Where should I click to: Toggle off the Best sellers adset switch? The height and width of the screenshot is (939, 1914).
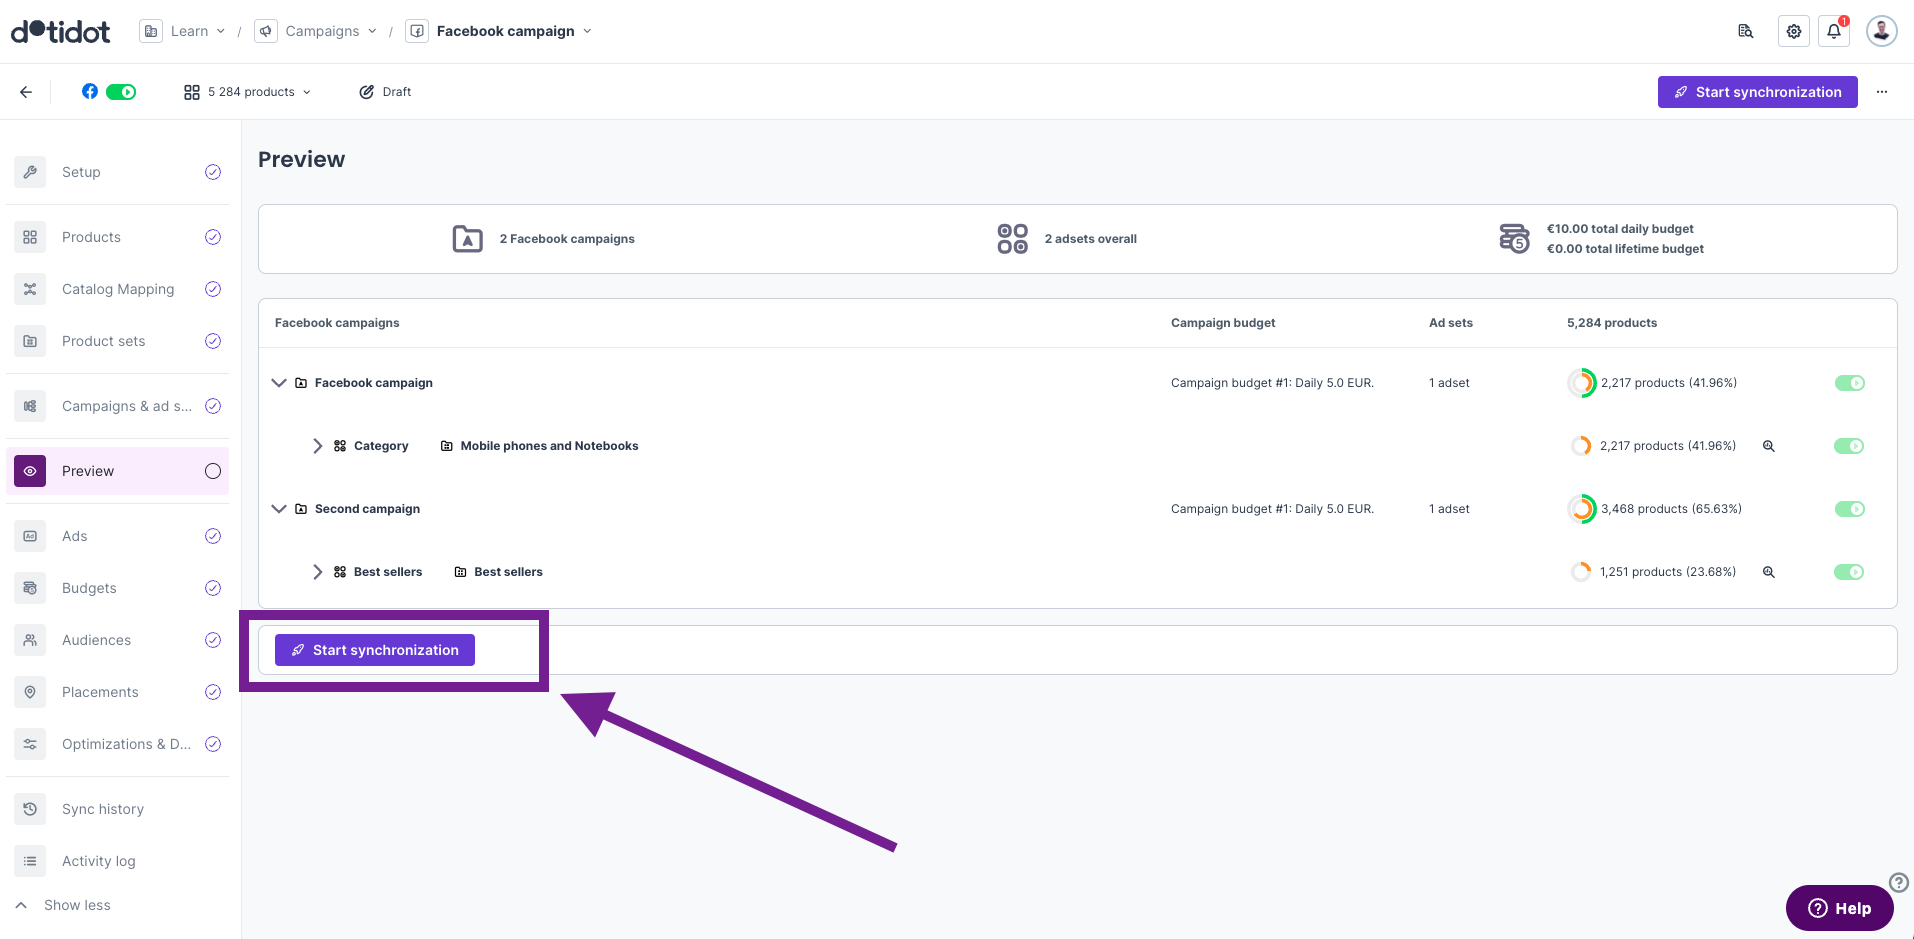[1849, 572]
